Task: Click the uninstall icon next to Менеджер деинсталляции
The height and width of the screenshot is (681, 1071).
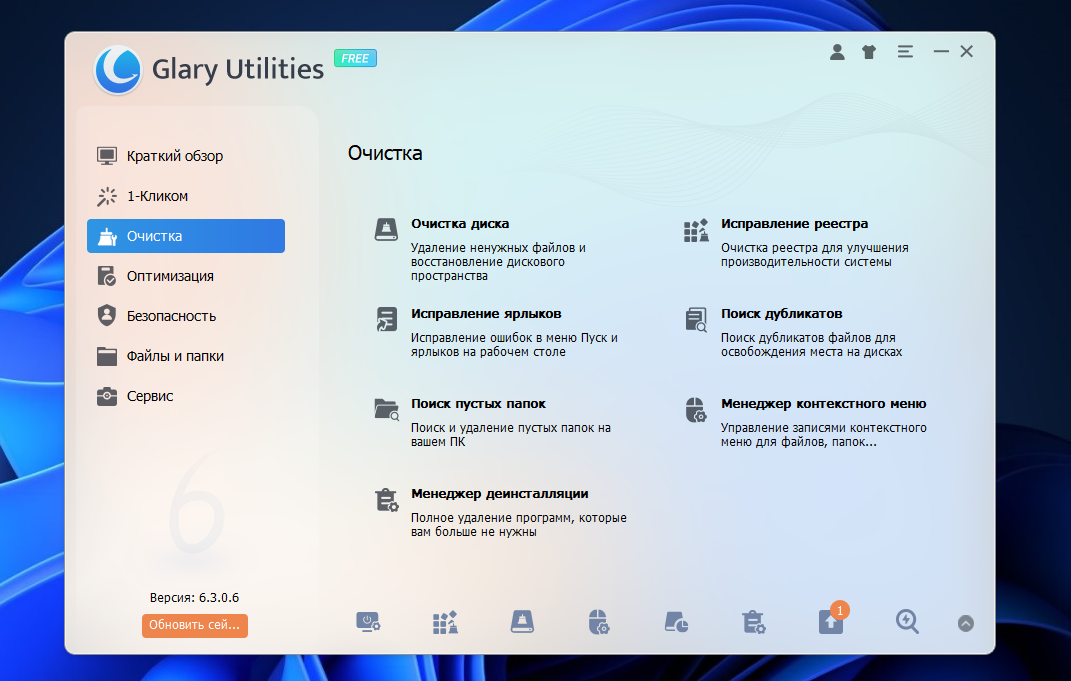Action: point(387,499)
